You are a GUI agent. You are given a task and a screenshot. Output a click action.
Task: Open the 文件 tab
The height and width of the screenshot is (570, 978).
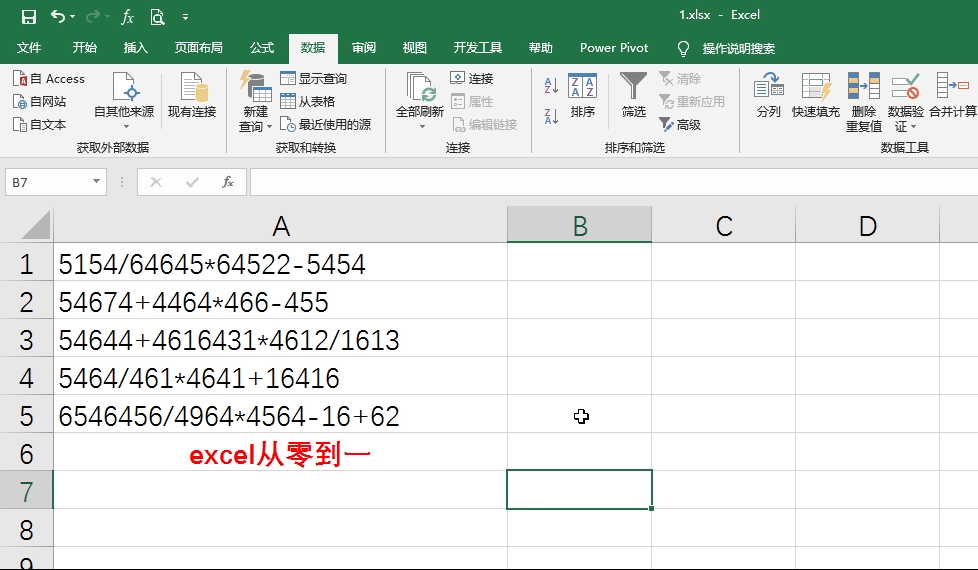29,48
